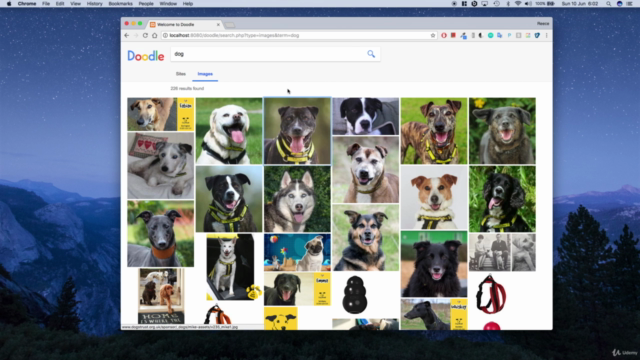Open Spotlight search in menu bar
Viewport: 640px width, 360px height.
pos(608,4)
